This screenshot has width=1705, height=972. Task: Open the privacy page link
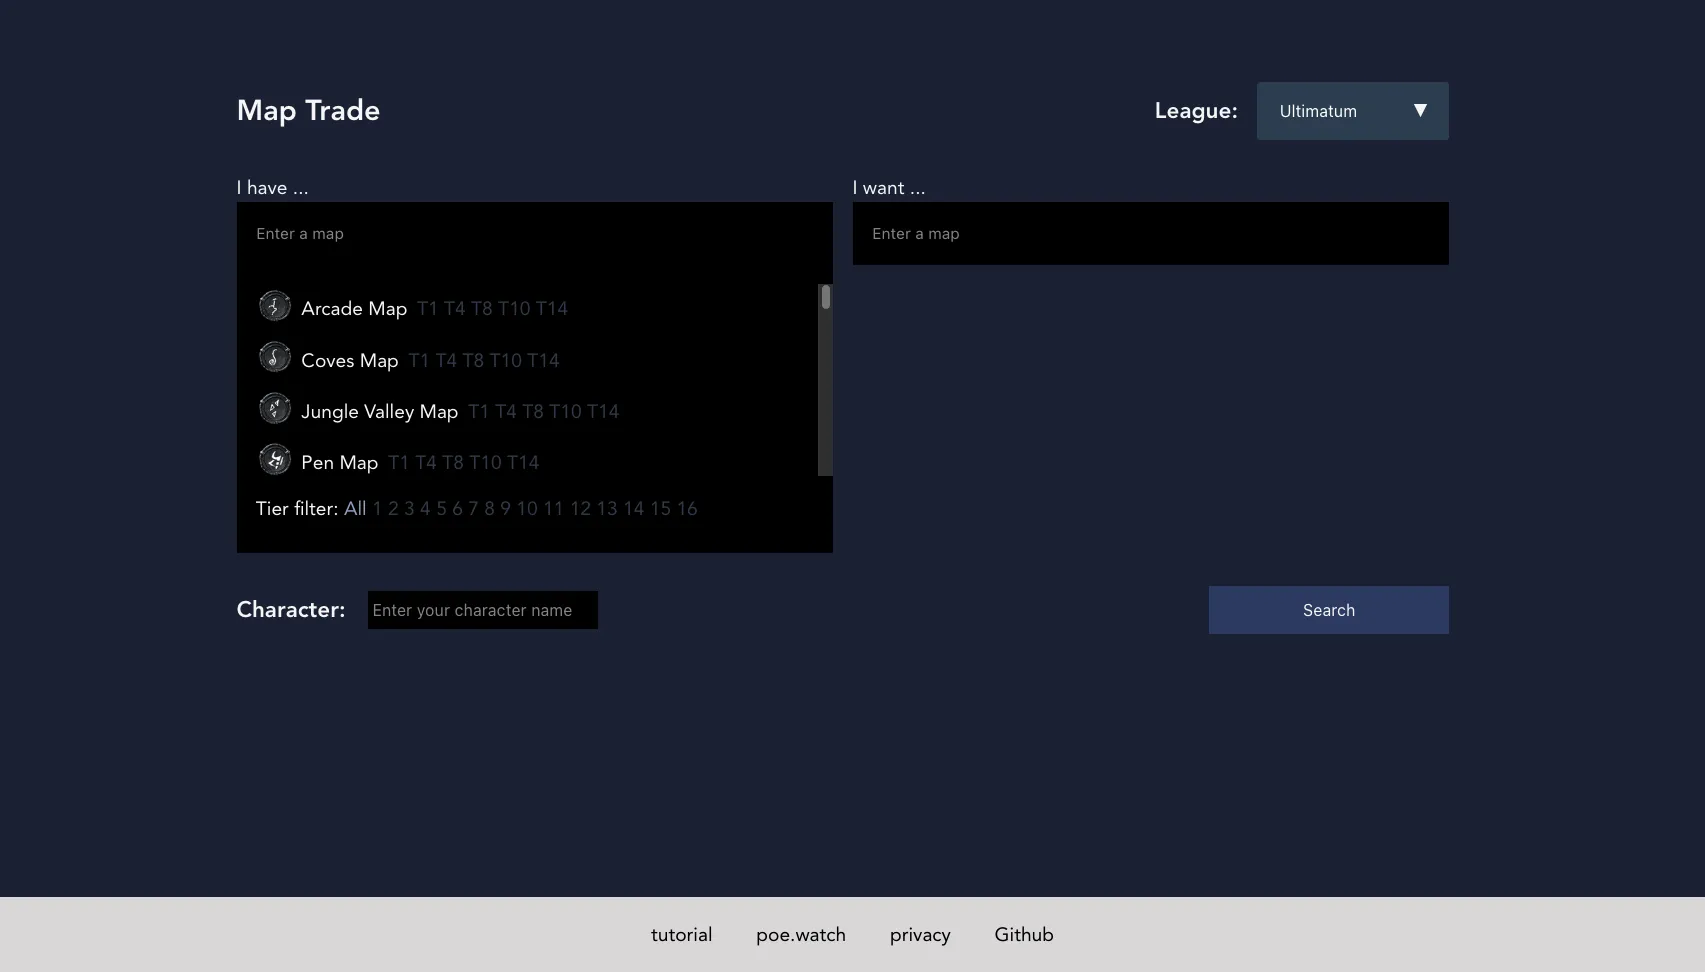coord(919,935)
